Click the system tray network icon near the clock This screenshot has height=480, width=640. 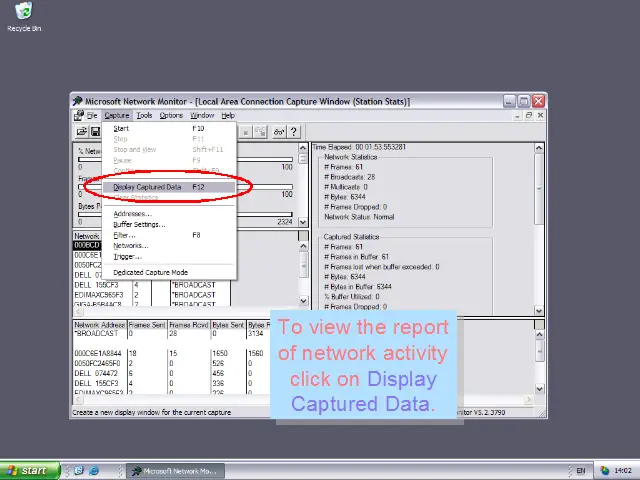[604, 471]
